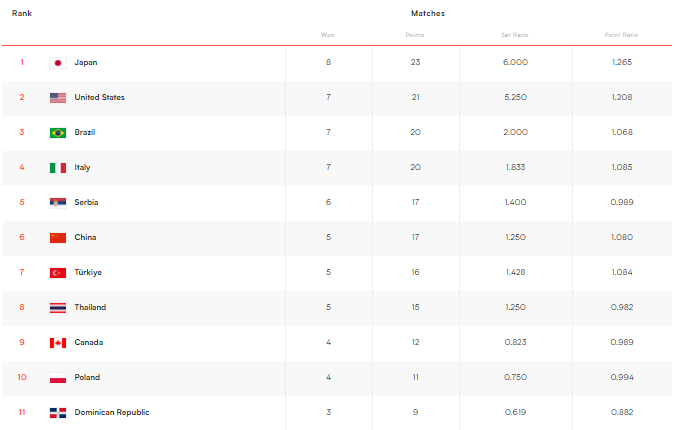Click the Poland flag icon
This screenshot has height=430, width=675.
(58, 378)
